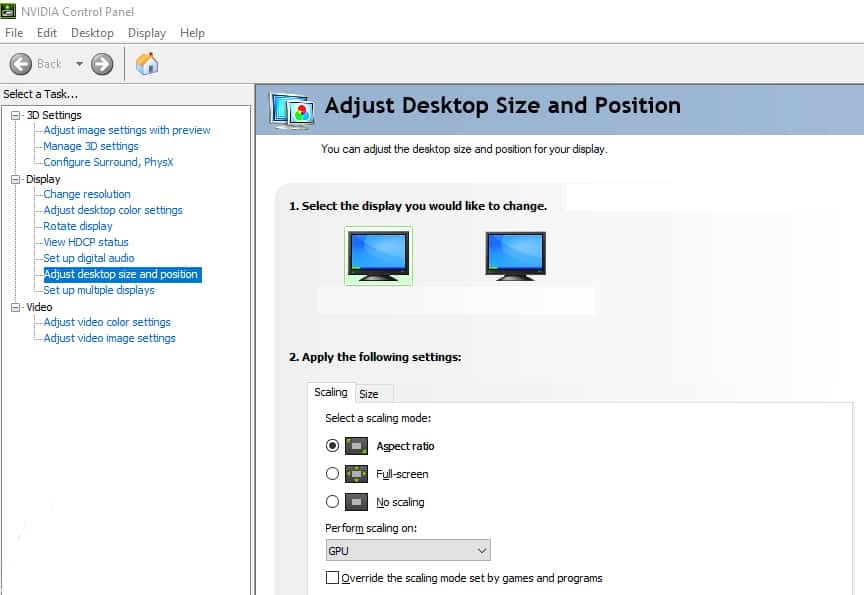The width and height of the screenshot is (864, 595).
Task: Open the Edit menu
Action: (47, 33)
